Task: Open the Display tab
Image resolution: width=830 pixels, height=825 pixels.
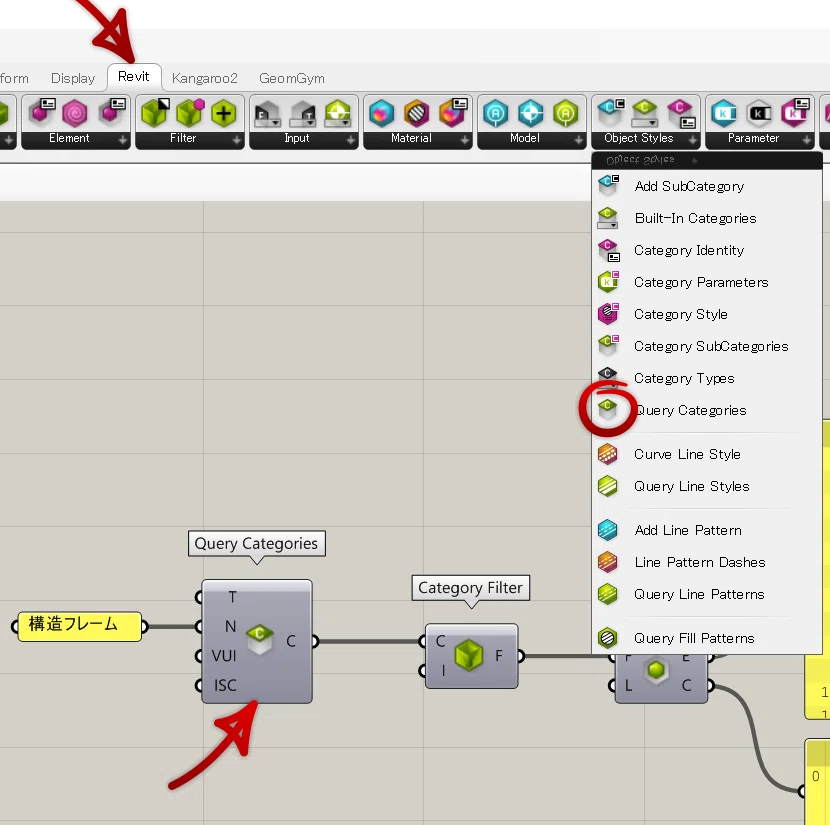Action: pyautogui.click(x=73, y=78)
